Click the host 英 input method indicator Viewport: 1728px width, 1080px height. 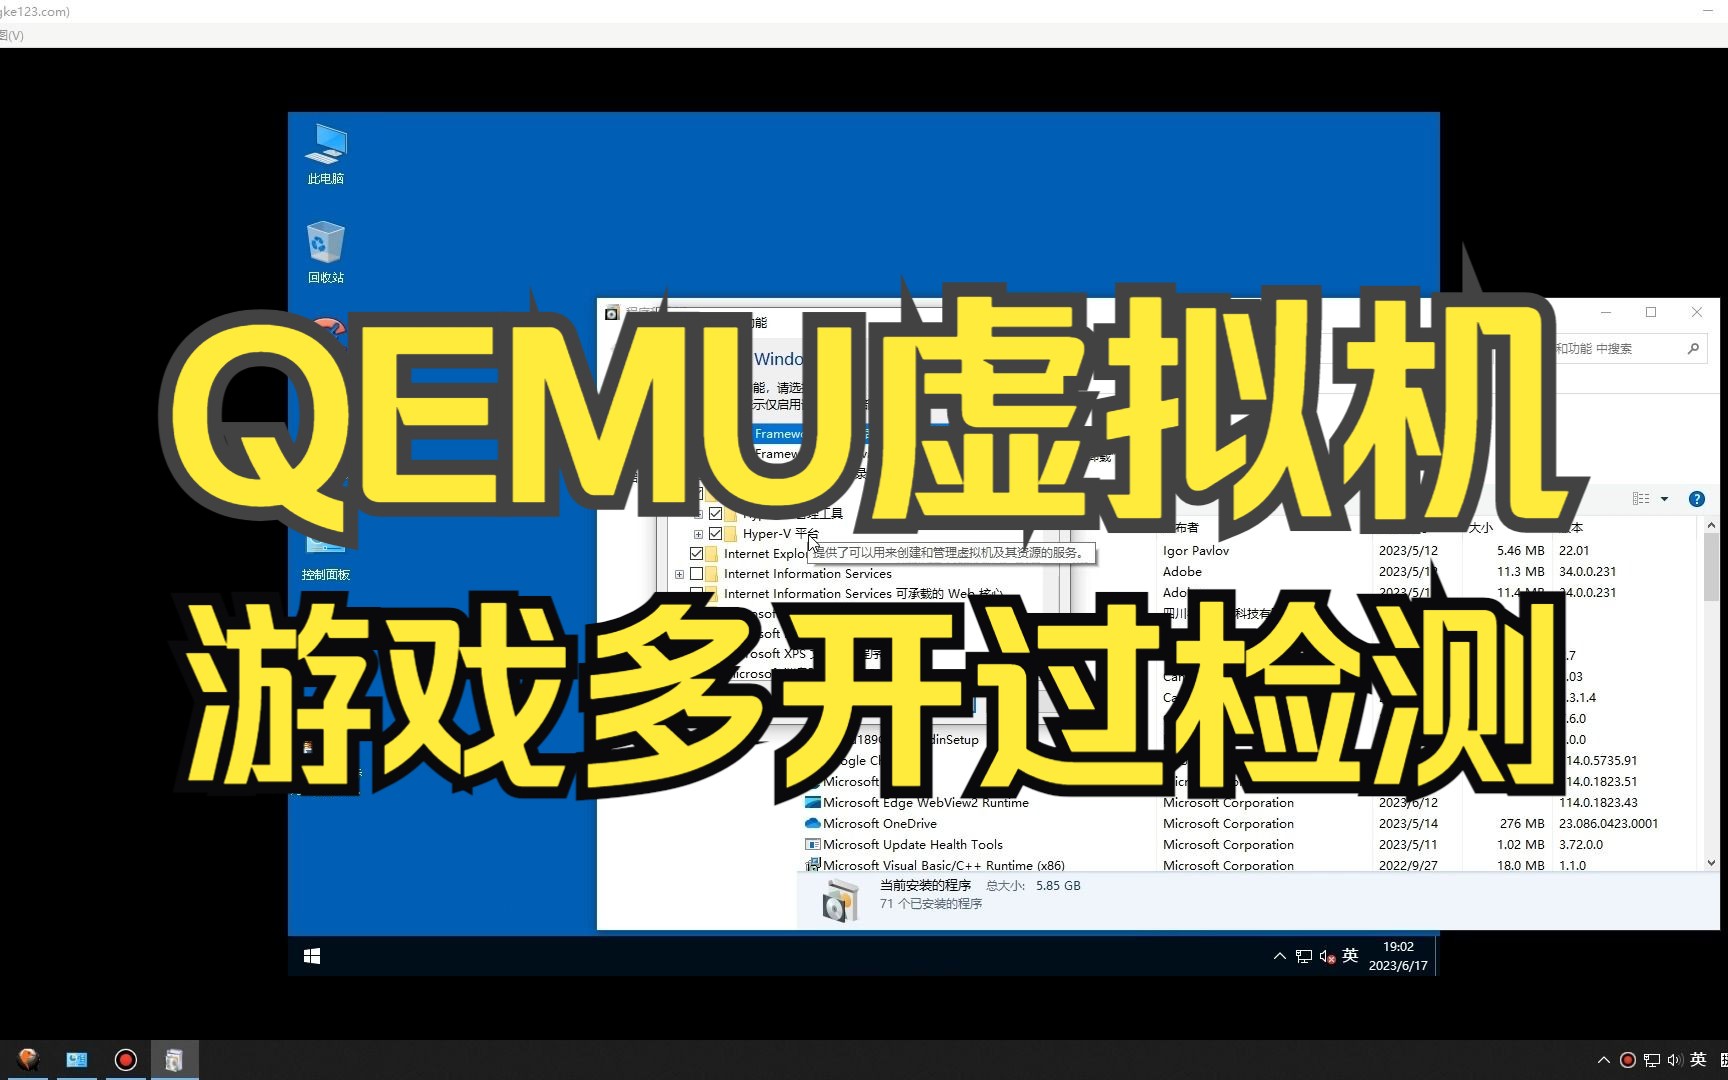(1698, 1060)
